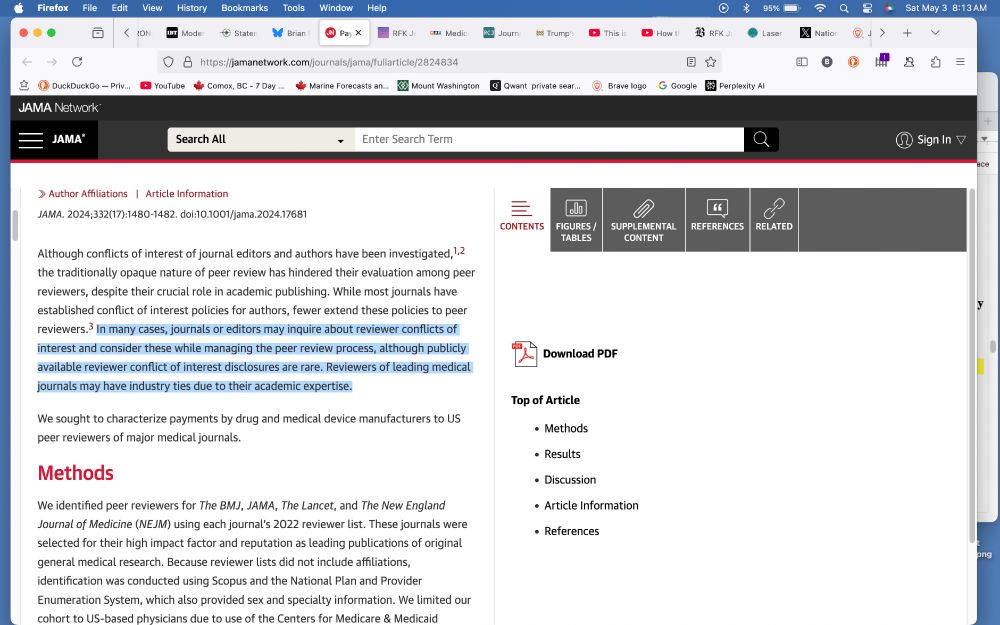This screenshot has height=625, width=1000.
Task: Click the search magnifier button
Action: [x=761, y=140]
